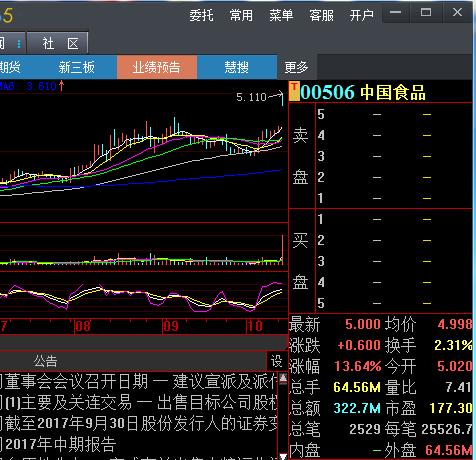
Task: Close the trading window
Action: pyautogui.click(x=457, y=12)
